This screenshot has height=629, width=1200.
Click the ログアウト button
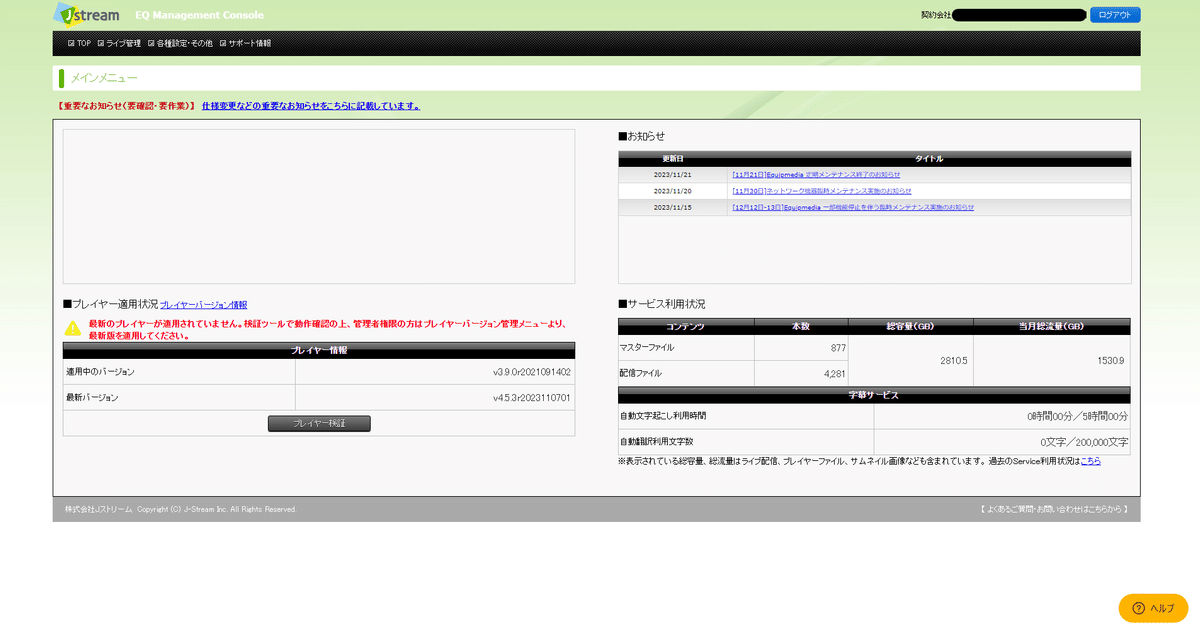coord(1114,14)
